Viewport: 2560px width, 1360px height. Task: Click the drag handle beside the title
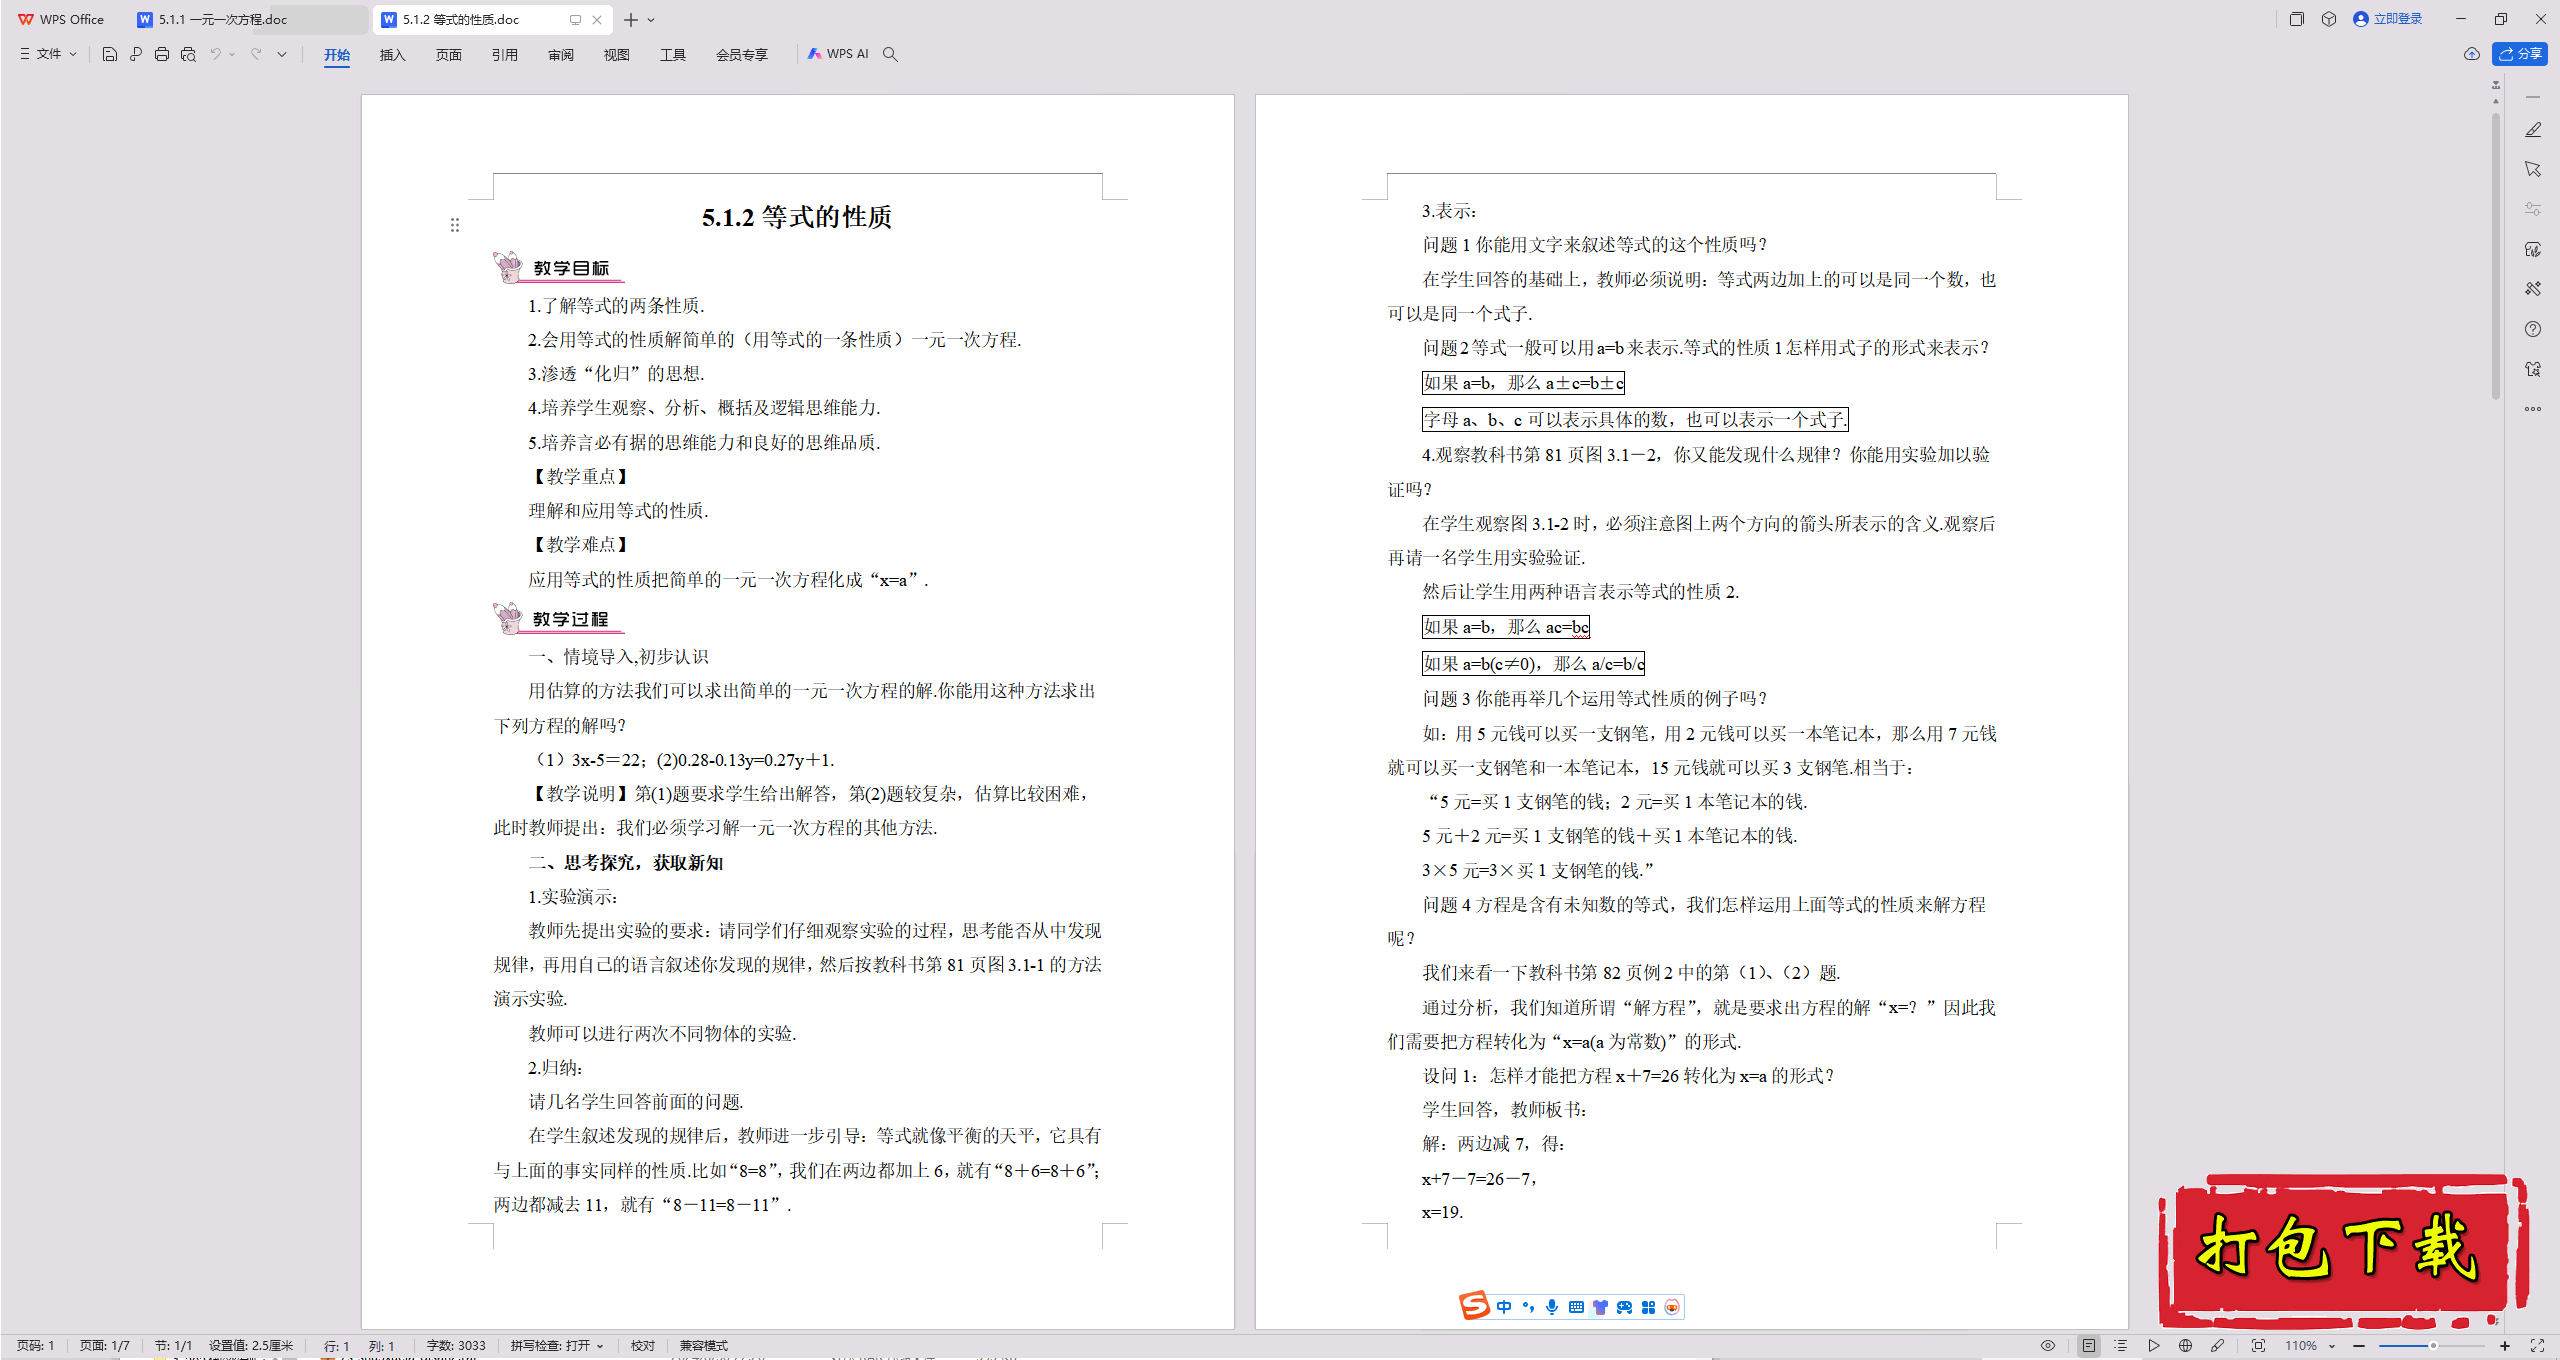pyautogui.click(x=455, y=225)
